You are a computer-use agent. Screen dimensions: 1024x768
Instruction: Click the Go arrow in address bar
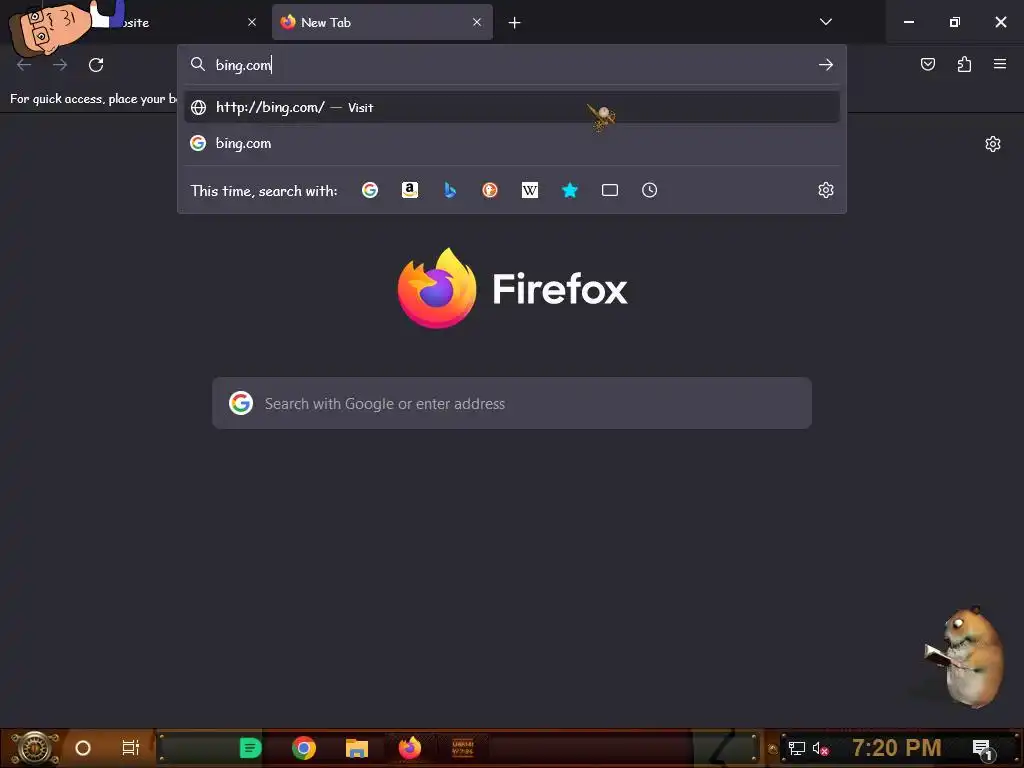click(825, 65)
